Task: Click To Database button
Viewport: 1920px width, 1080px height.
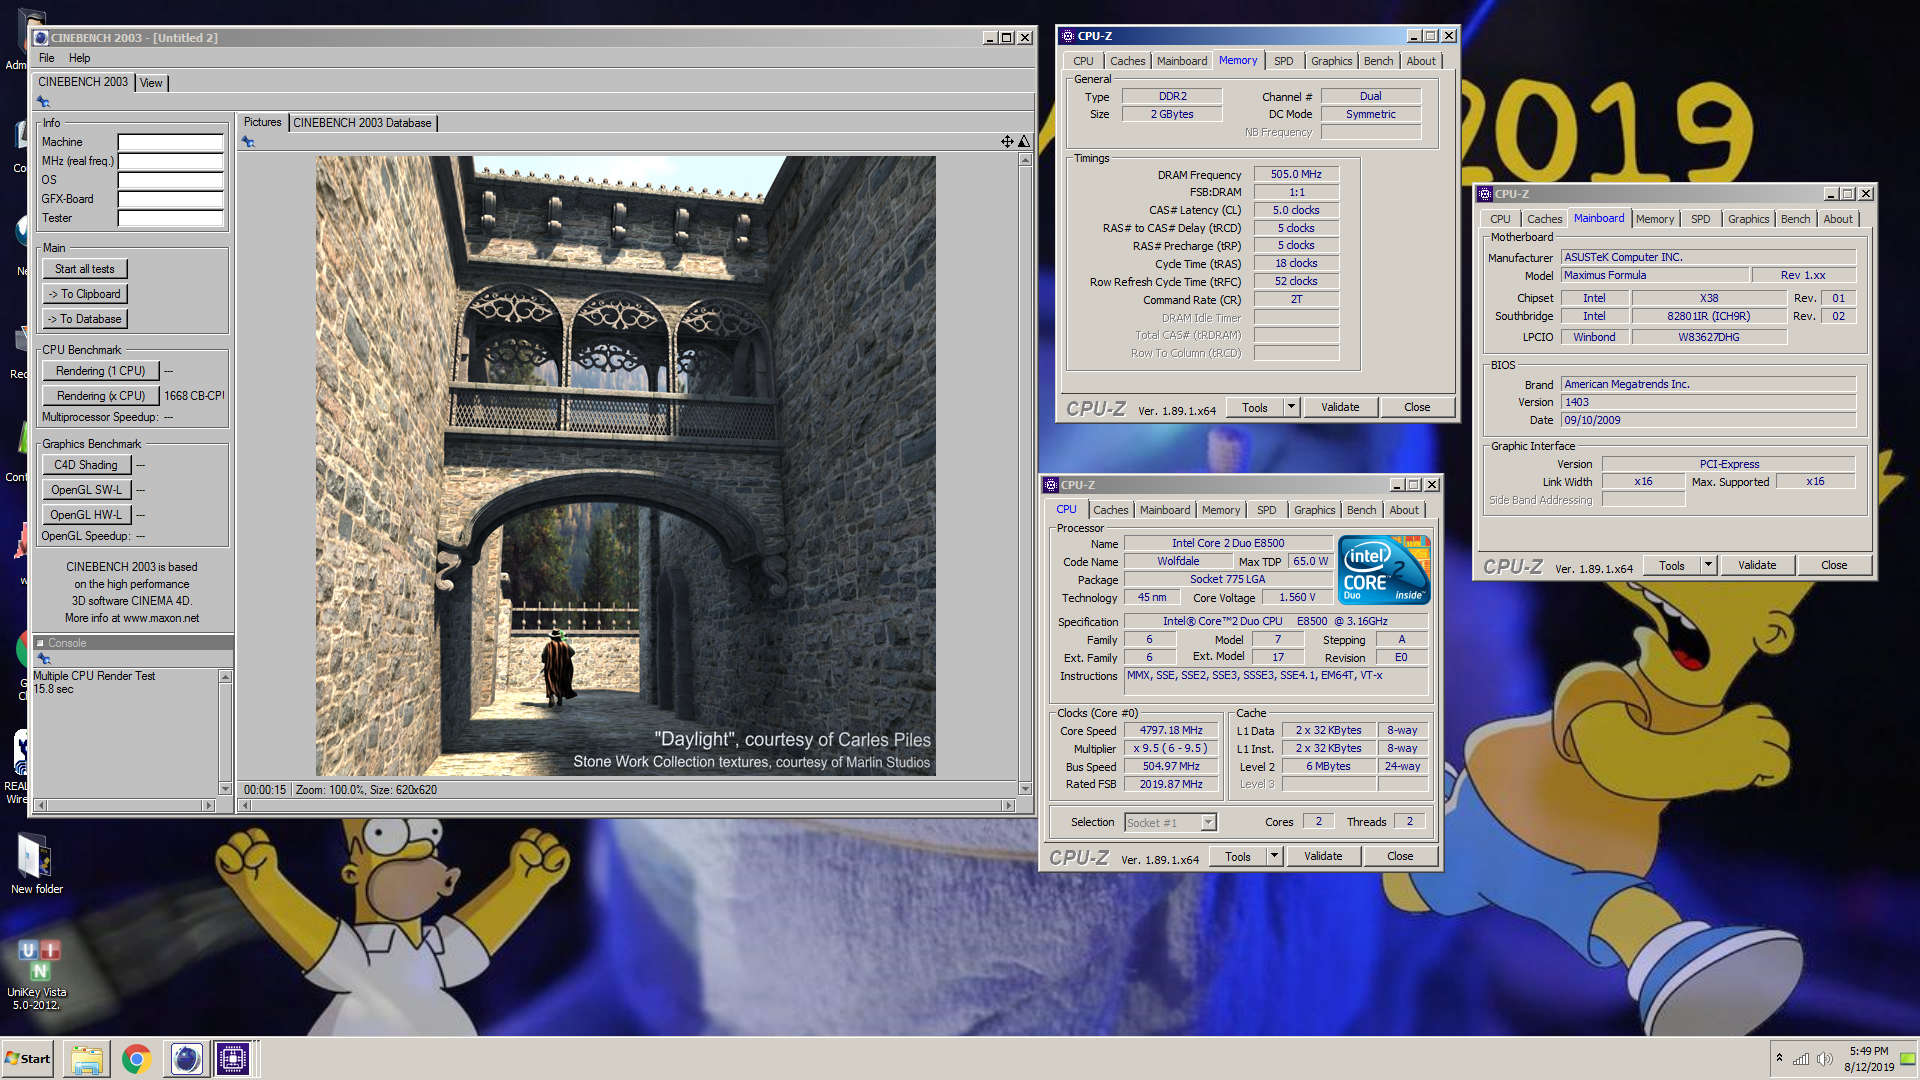Action: tap(85, 319)
